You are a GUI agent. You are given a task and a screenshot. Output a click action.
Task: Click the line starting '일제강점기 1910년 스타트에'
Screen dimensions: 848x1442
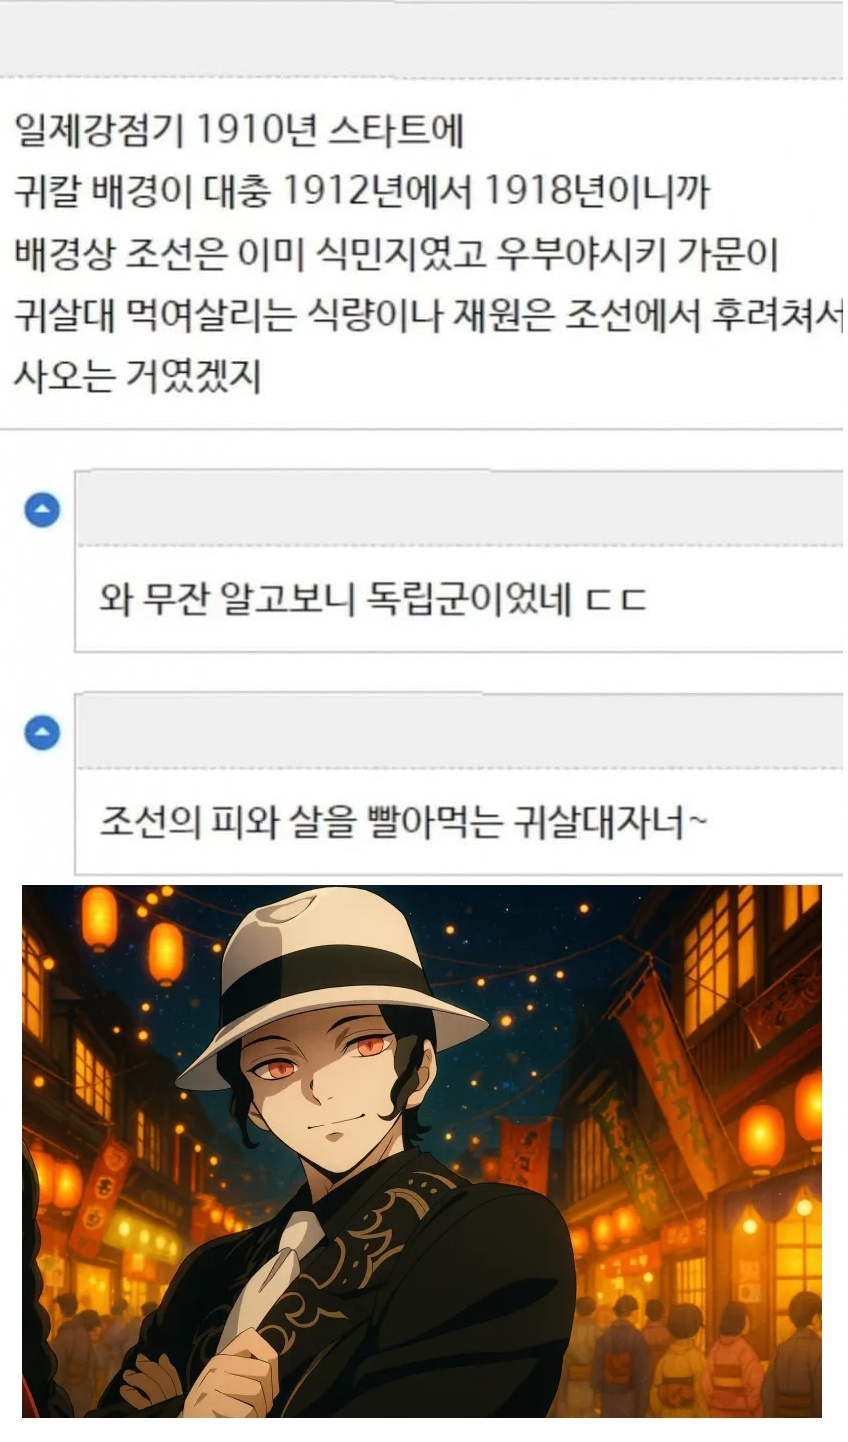(x=240, y=131)
